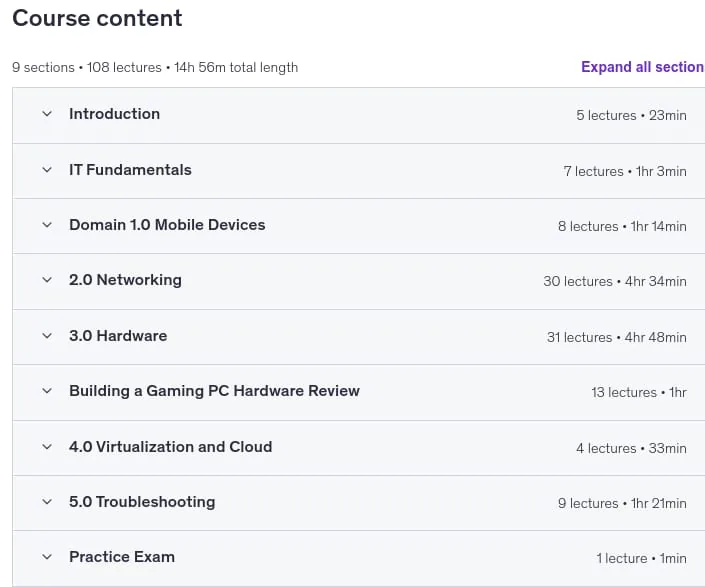Click the Practice Exam section title

122,557
